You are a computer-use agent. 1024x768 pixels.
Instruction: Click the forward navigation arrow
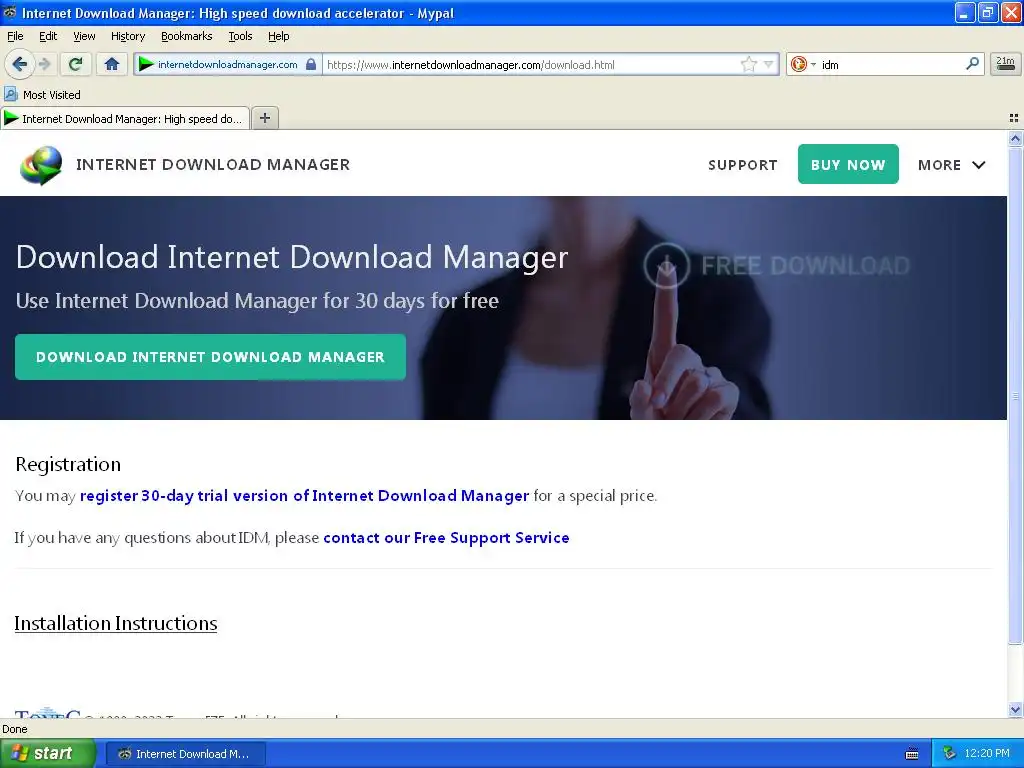[44, 64]
